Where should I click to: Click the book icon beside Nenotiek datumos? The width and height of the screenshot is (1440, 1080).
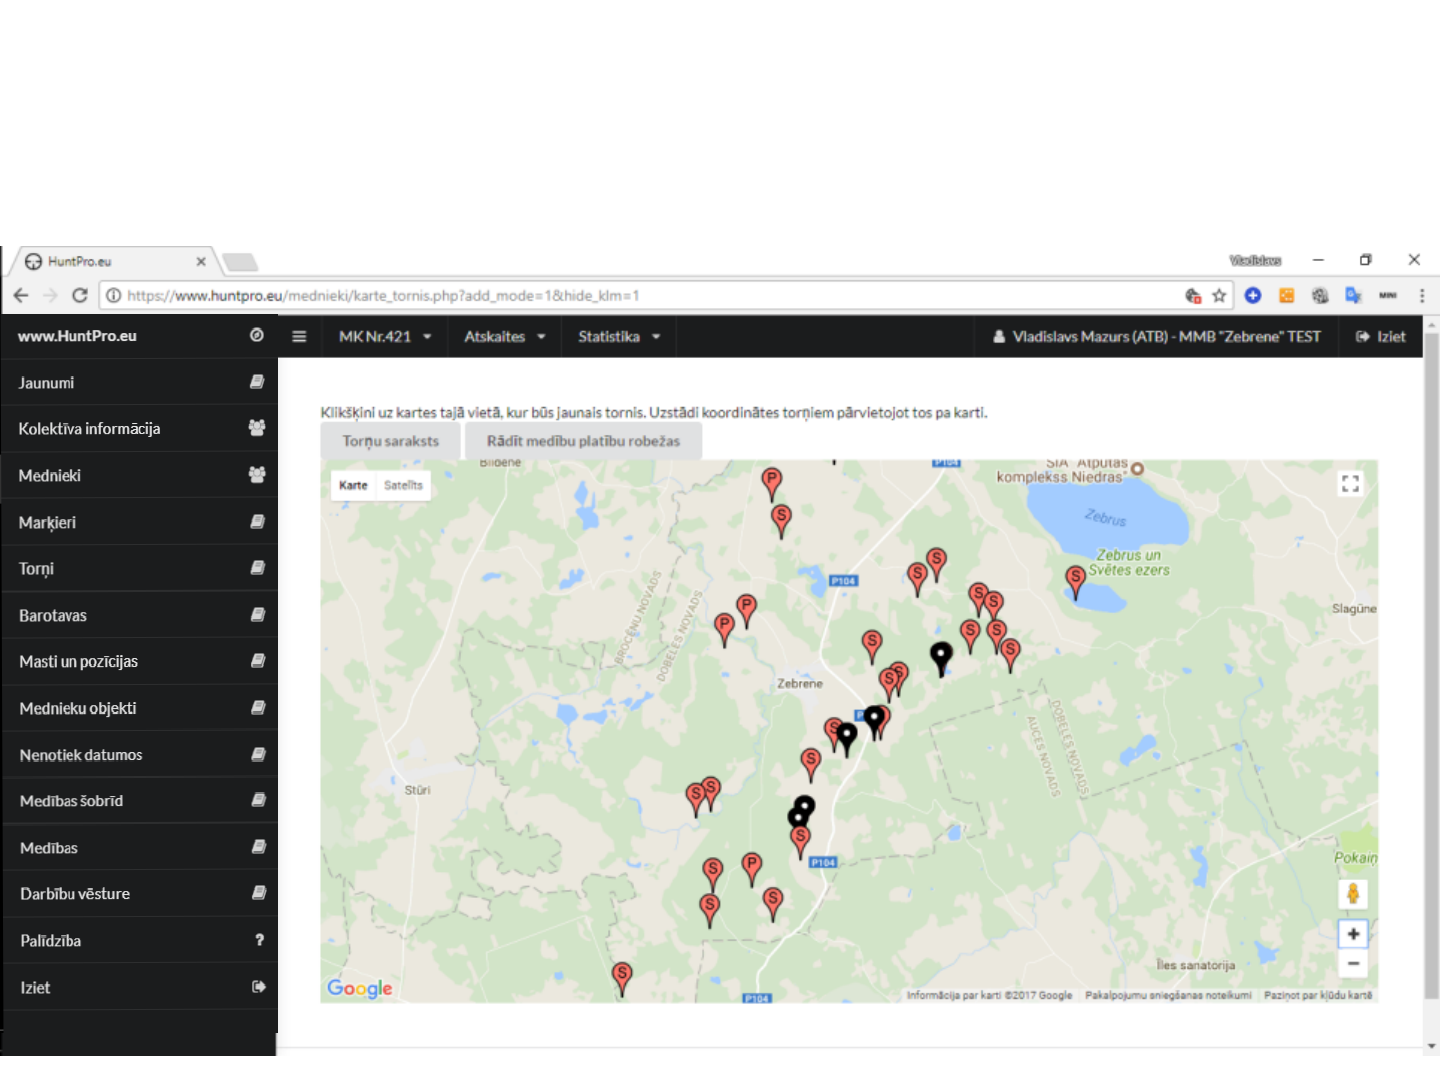click(x=257, y=754)
